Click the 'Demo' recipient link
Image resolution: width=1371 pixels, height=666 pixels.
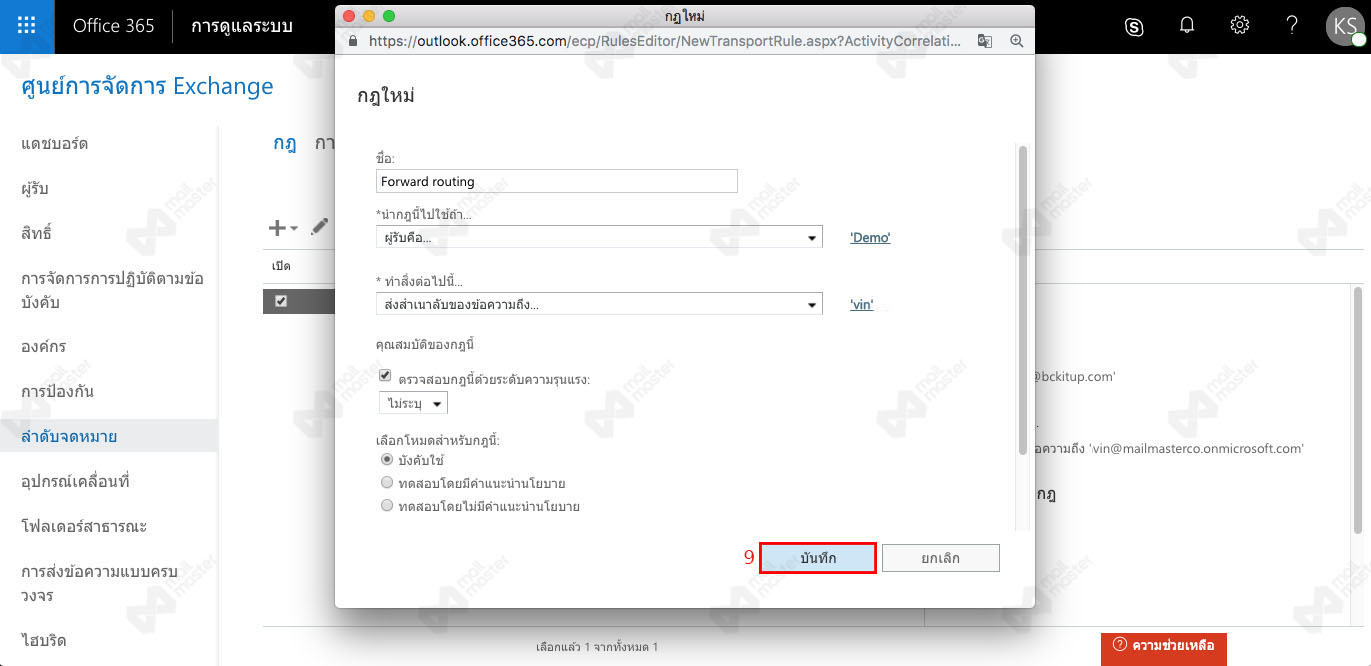(870, 238)
